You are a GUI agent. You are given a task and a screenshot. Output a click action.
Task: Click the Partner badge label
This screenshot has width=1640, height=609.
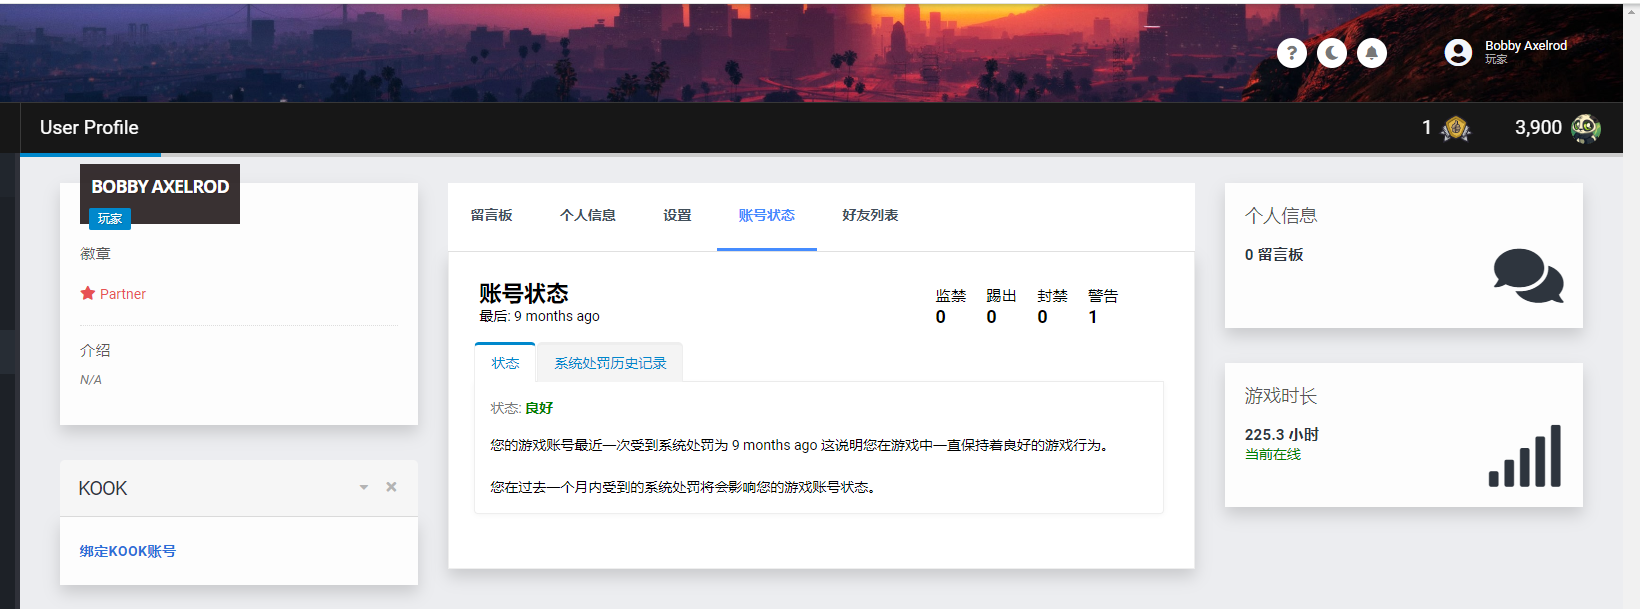(x=123, y=294)
